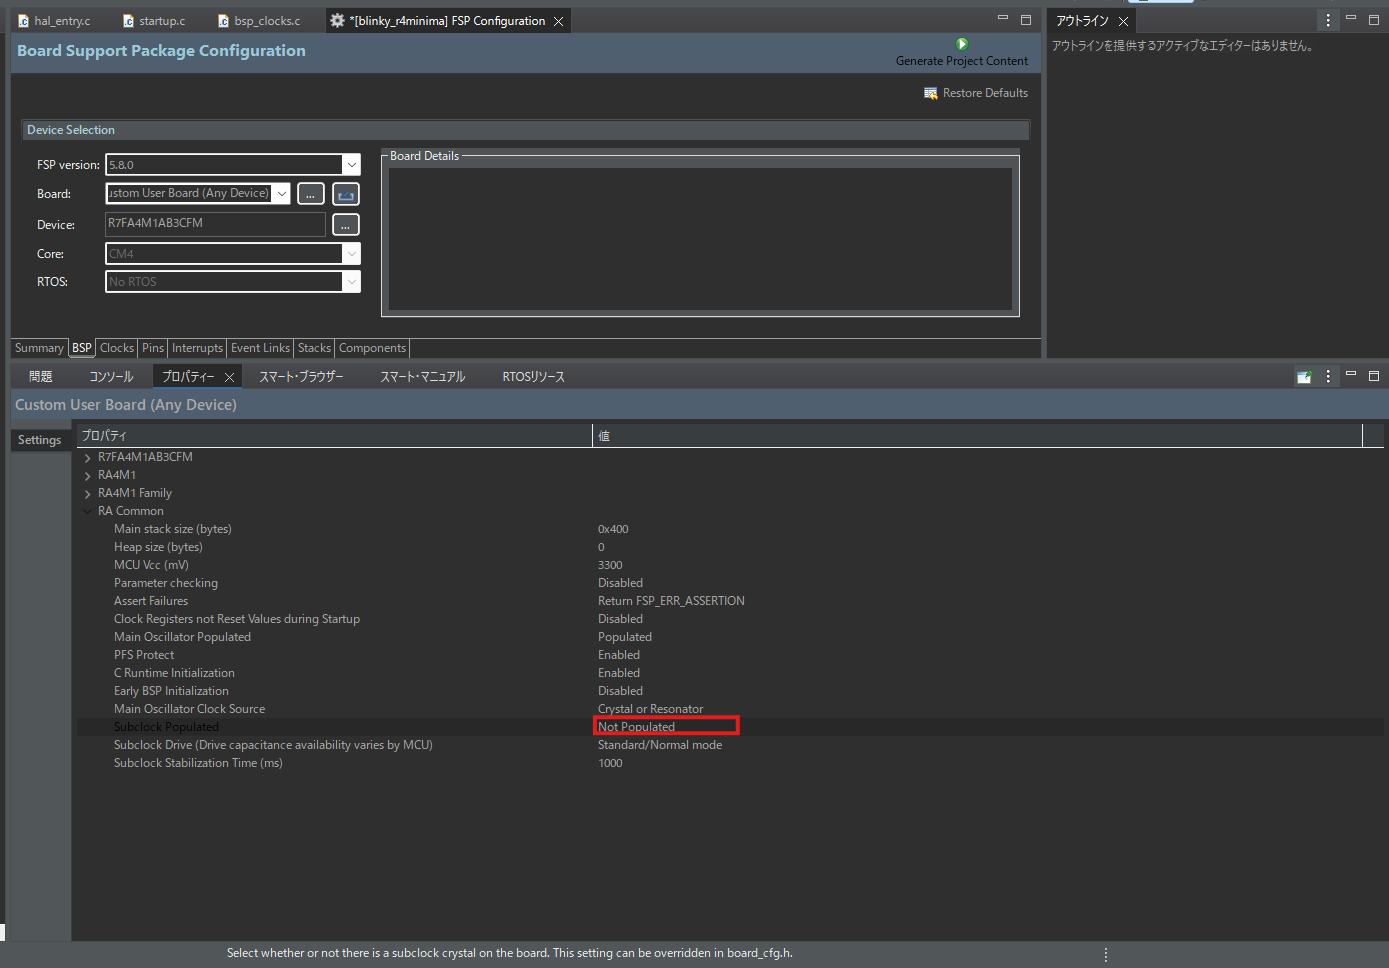Switch to the Clocks tab

[117, 348]
